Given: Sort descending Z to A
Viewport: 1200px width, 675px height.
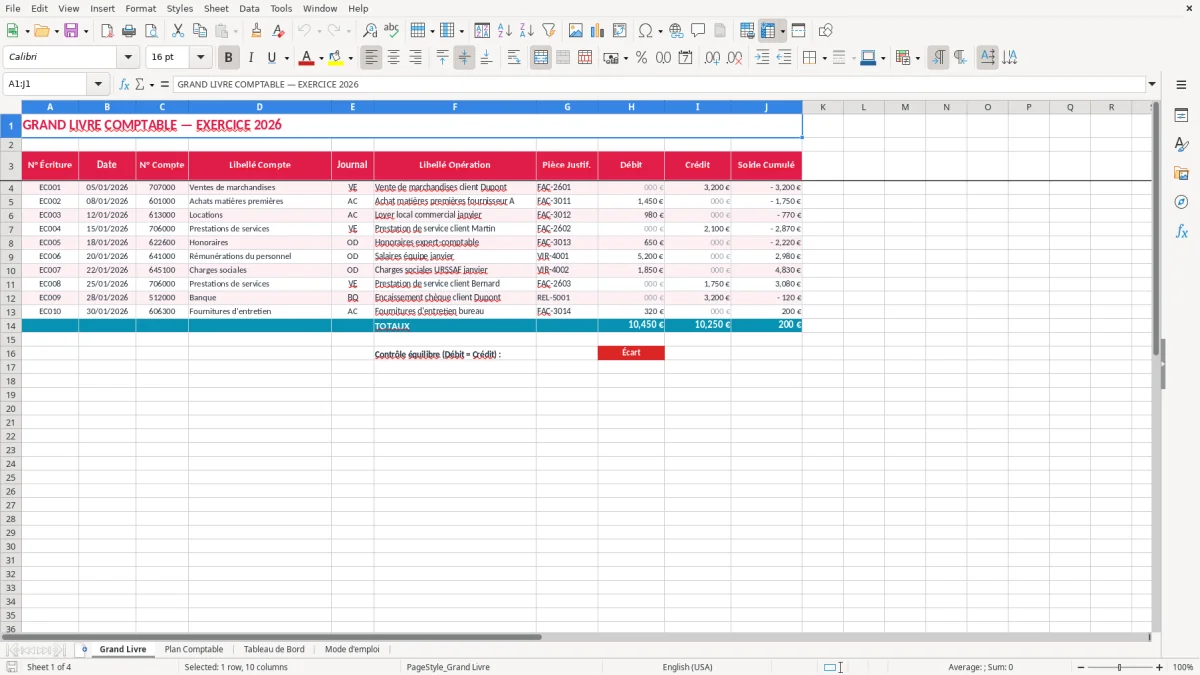Looking at the screenshot, I should point(527,31).
